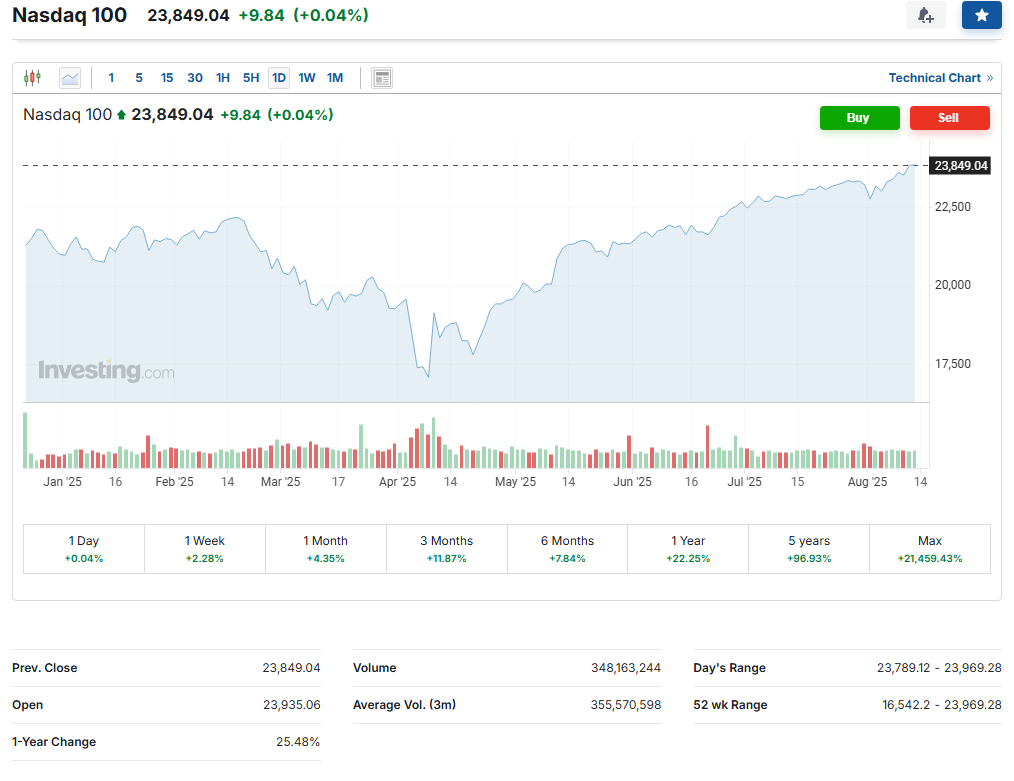Screen dimensions: 1014x781
Task: Click the Day's Range label
Action: 729,668
